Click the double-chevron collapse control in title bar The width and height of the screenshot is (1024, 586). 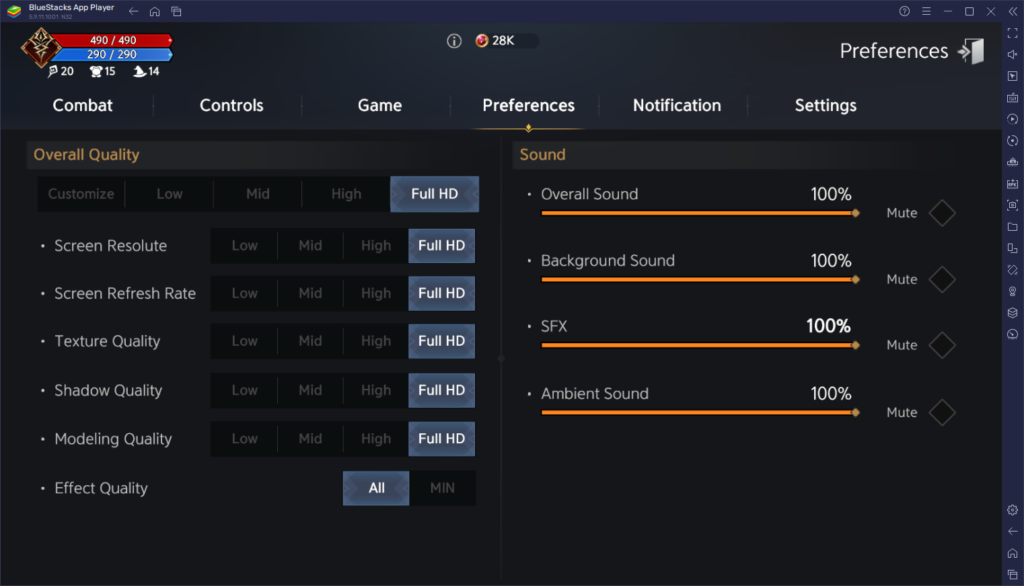point(1014,11)
